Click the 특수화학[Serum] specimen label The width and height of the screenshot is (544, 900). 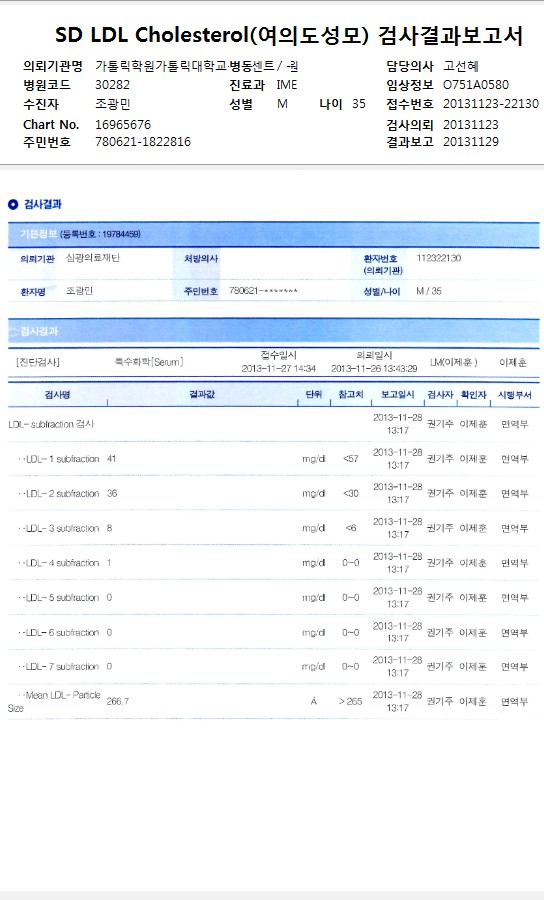coord(149,362)
